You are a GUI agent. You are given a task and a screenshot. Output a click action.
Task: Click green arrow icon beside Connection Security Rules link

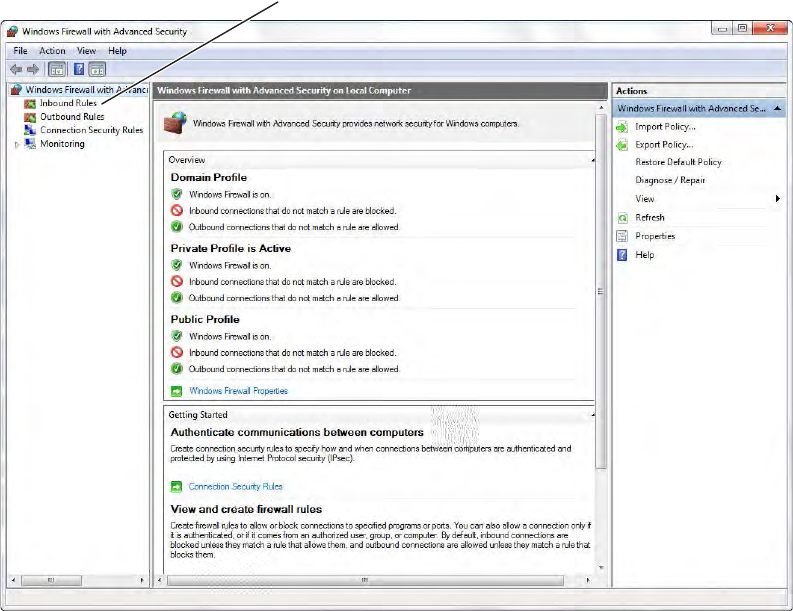176,487
